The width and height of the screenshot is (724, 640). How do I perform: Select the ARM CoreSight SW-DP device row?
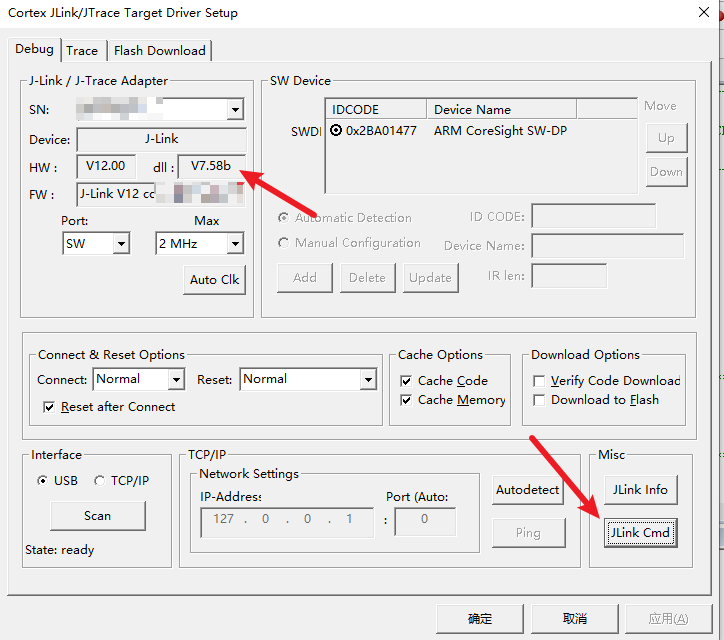pyautogui.click(x=500, y=131)
